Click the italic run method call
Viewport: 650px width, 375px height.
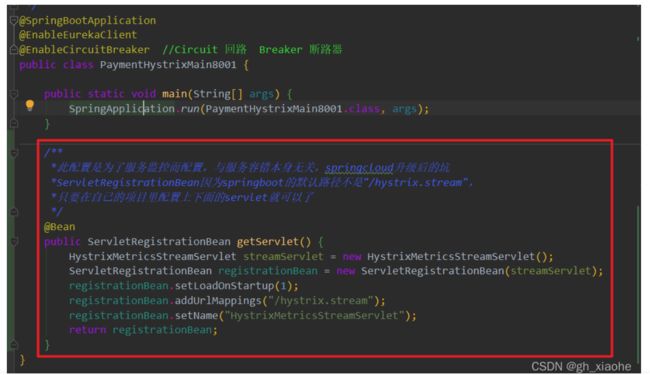tap(190, 109)
